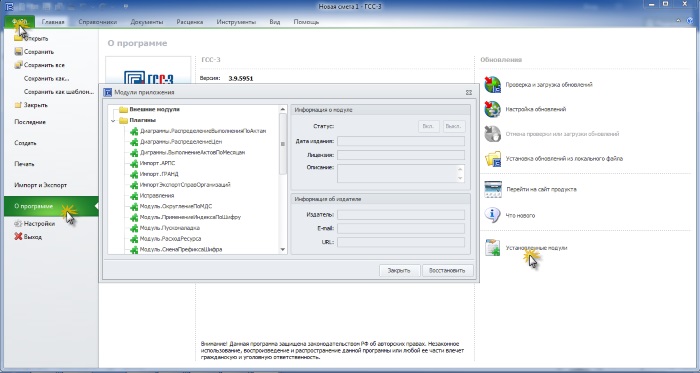Collapse the Плагины tree folder
700x373 pixels.
click(x=113, y=120)
